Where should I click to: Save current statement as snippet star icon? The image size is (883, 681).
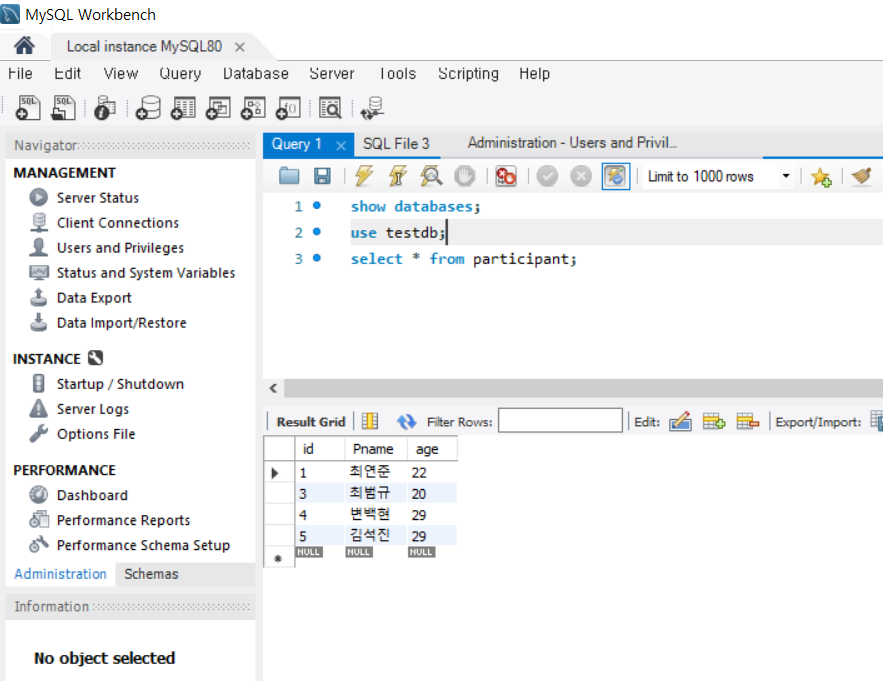tap(821, 177)
